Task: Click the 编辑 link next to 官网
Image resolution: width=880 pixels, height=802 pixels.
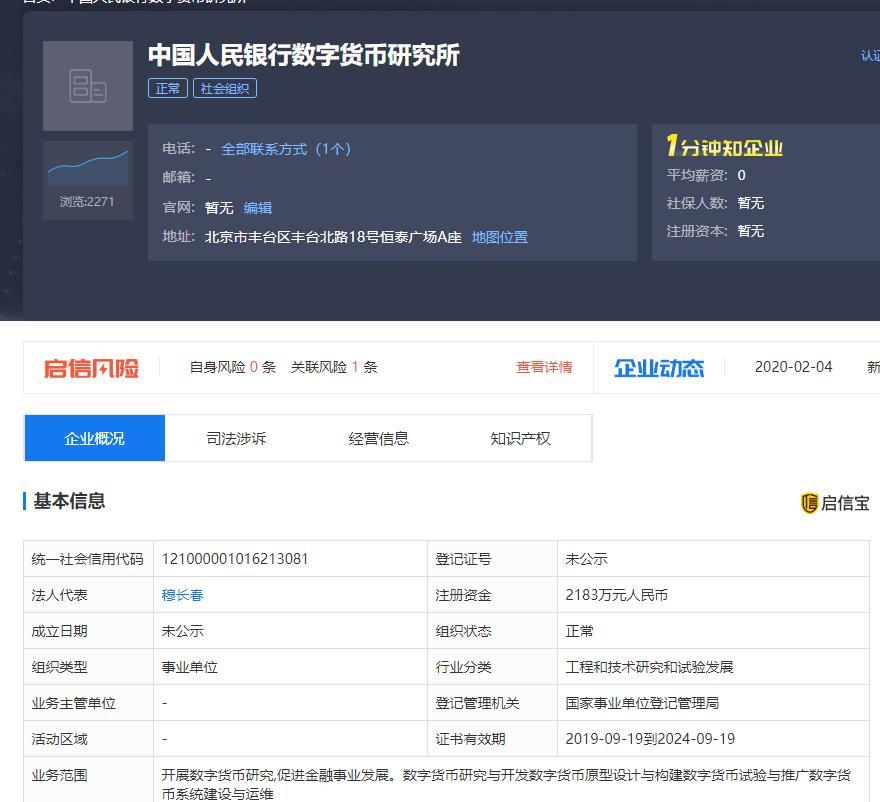Action: coord(258,208)
